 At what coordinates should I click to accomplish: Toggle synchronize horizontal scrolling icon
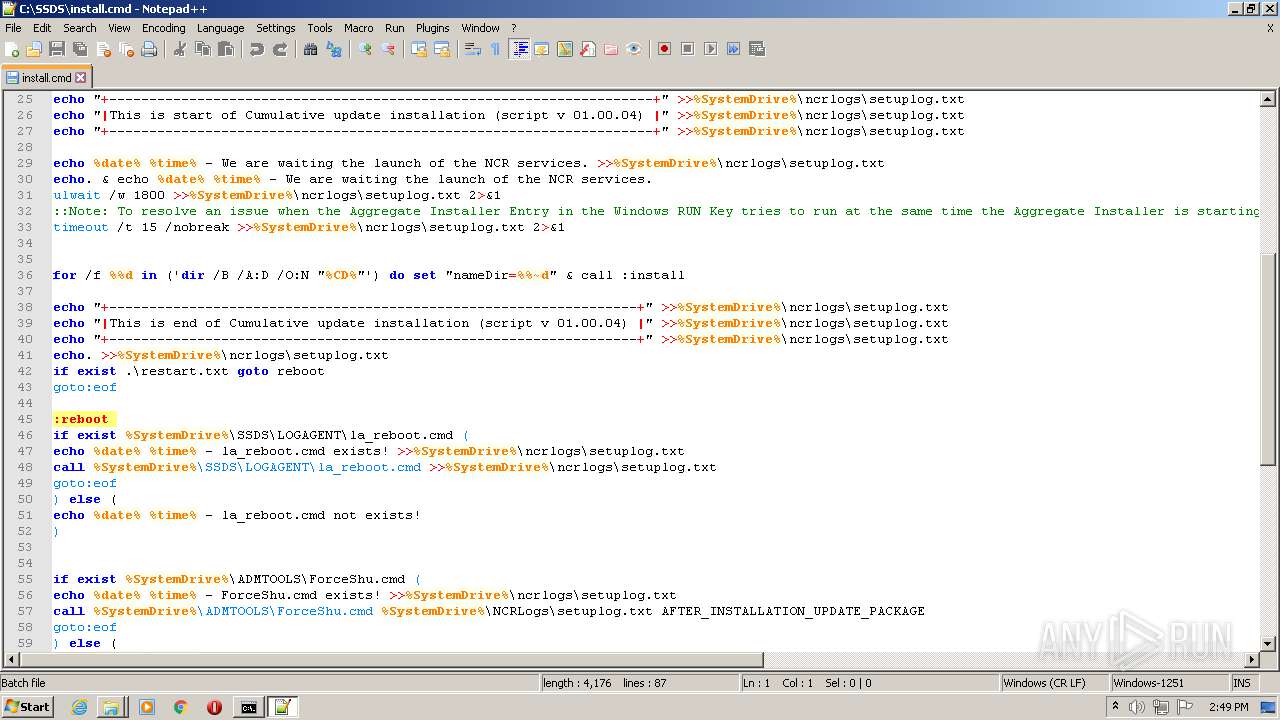tap(442, 49)
